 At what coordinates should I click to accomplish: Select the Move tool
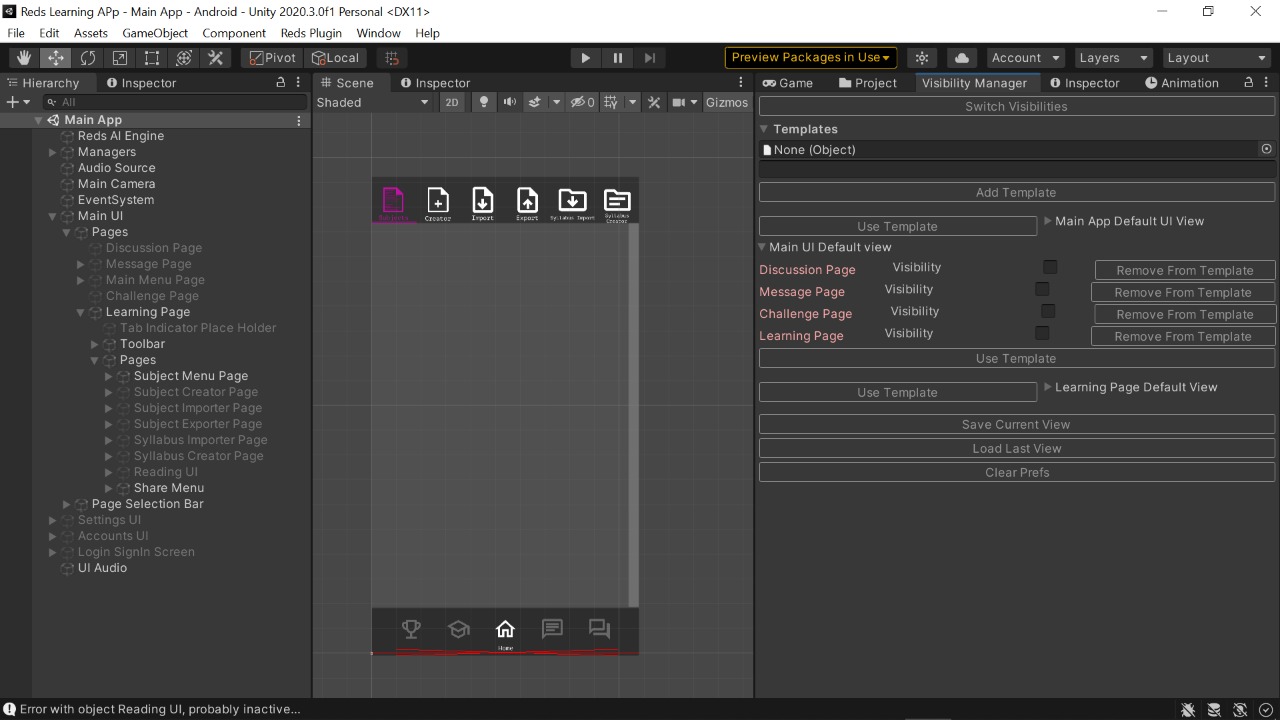coord(55,58)
